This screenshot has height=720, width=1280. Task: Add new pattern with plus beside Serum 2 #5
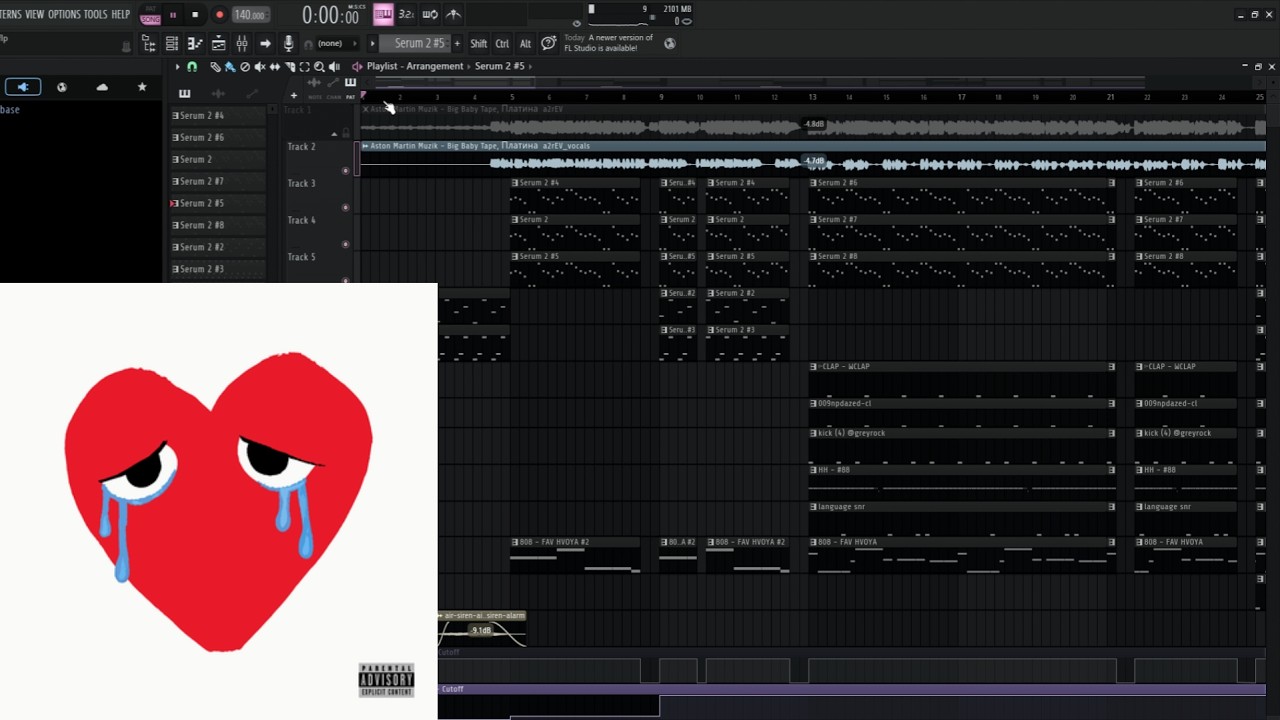(x=458, y=43)
